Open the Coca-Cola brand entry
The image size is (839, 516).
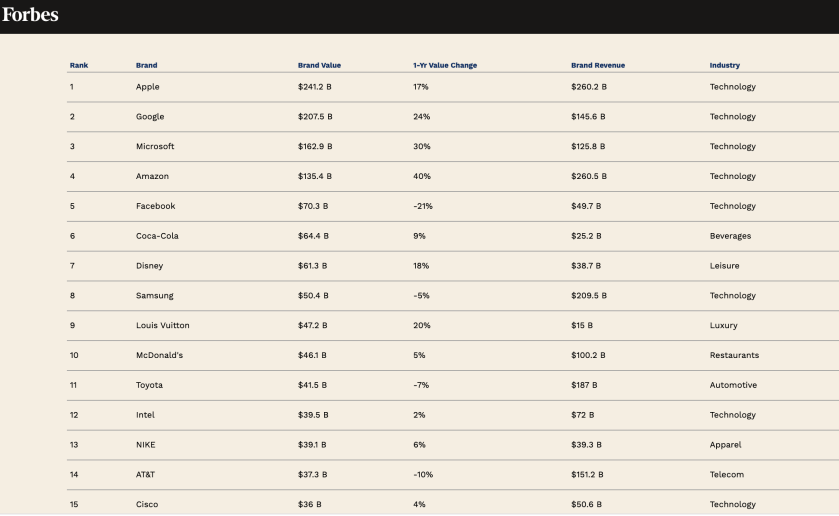157,236
